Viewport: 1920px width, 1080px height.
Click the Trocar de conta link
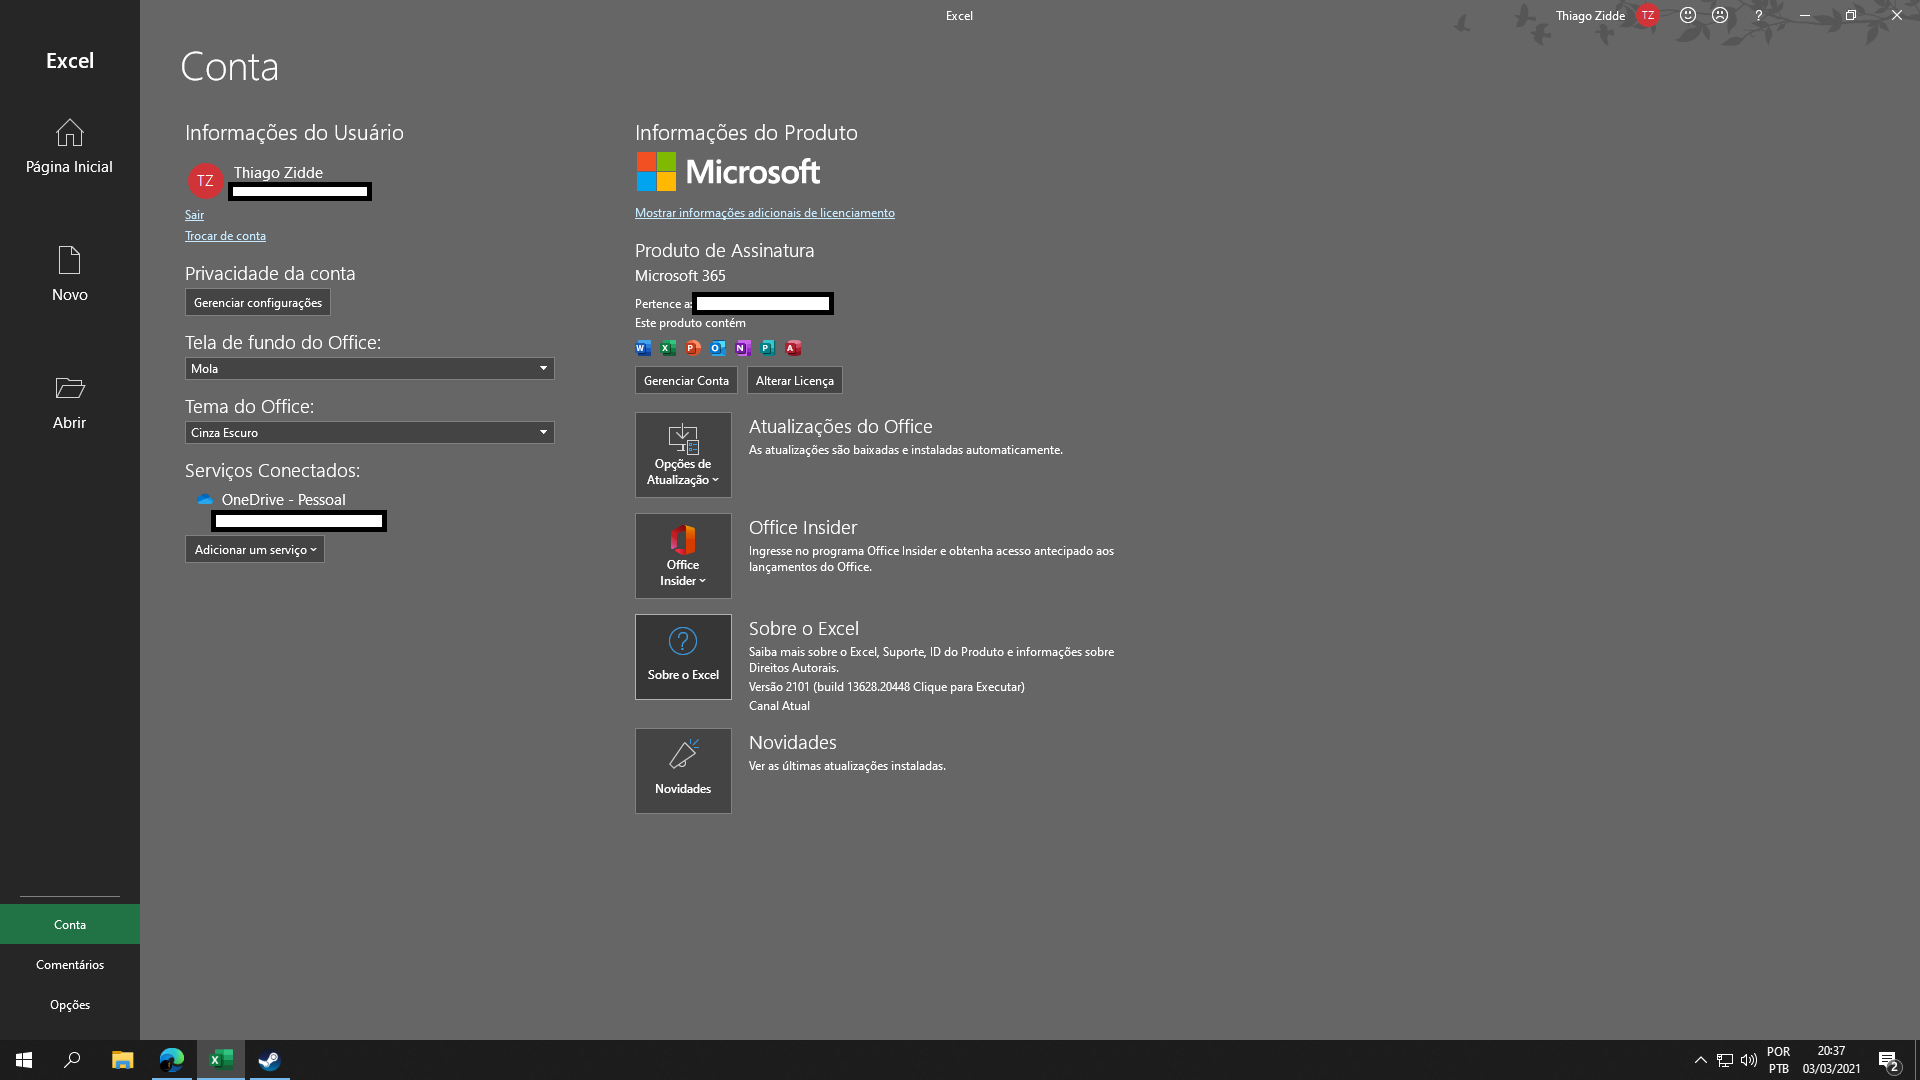[x=225, y=236]
